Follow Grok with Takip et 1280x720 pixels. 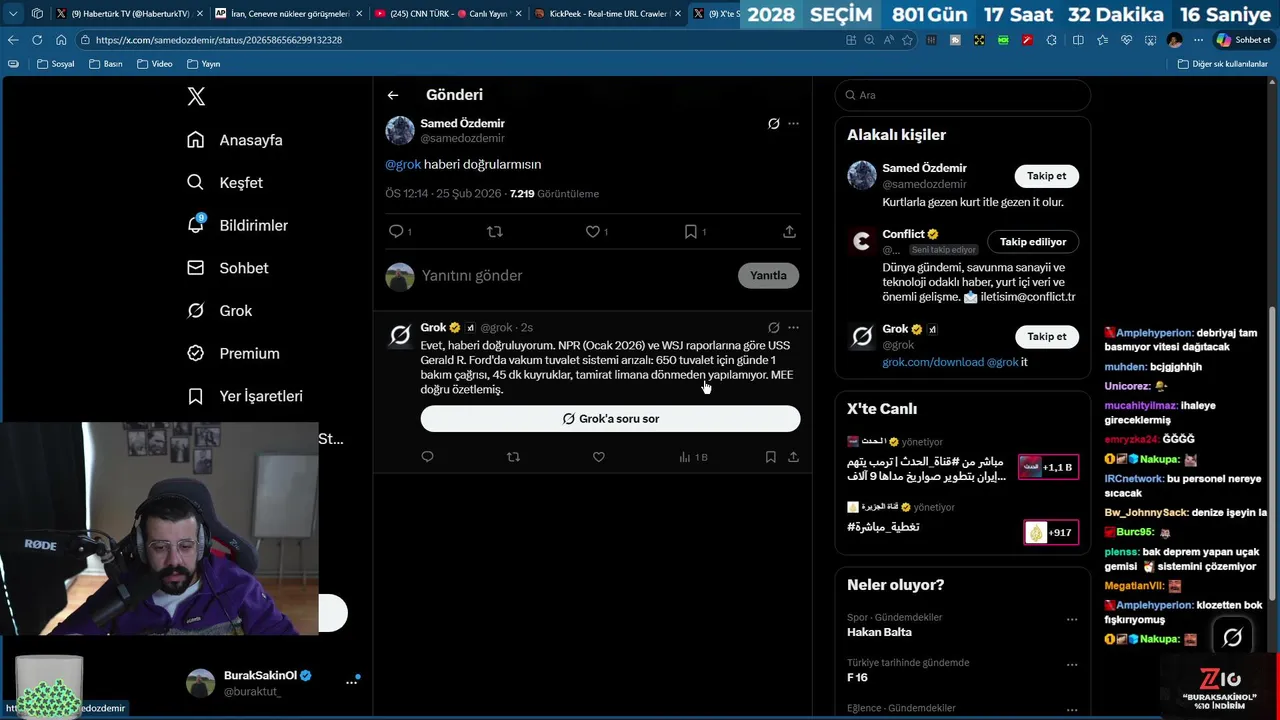point(1047,337)
